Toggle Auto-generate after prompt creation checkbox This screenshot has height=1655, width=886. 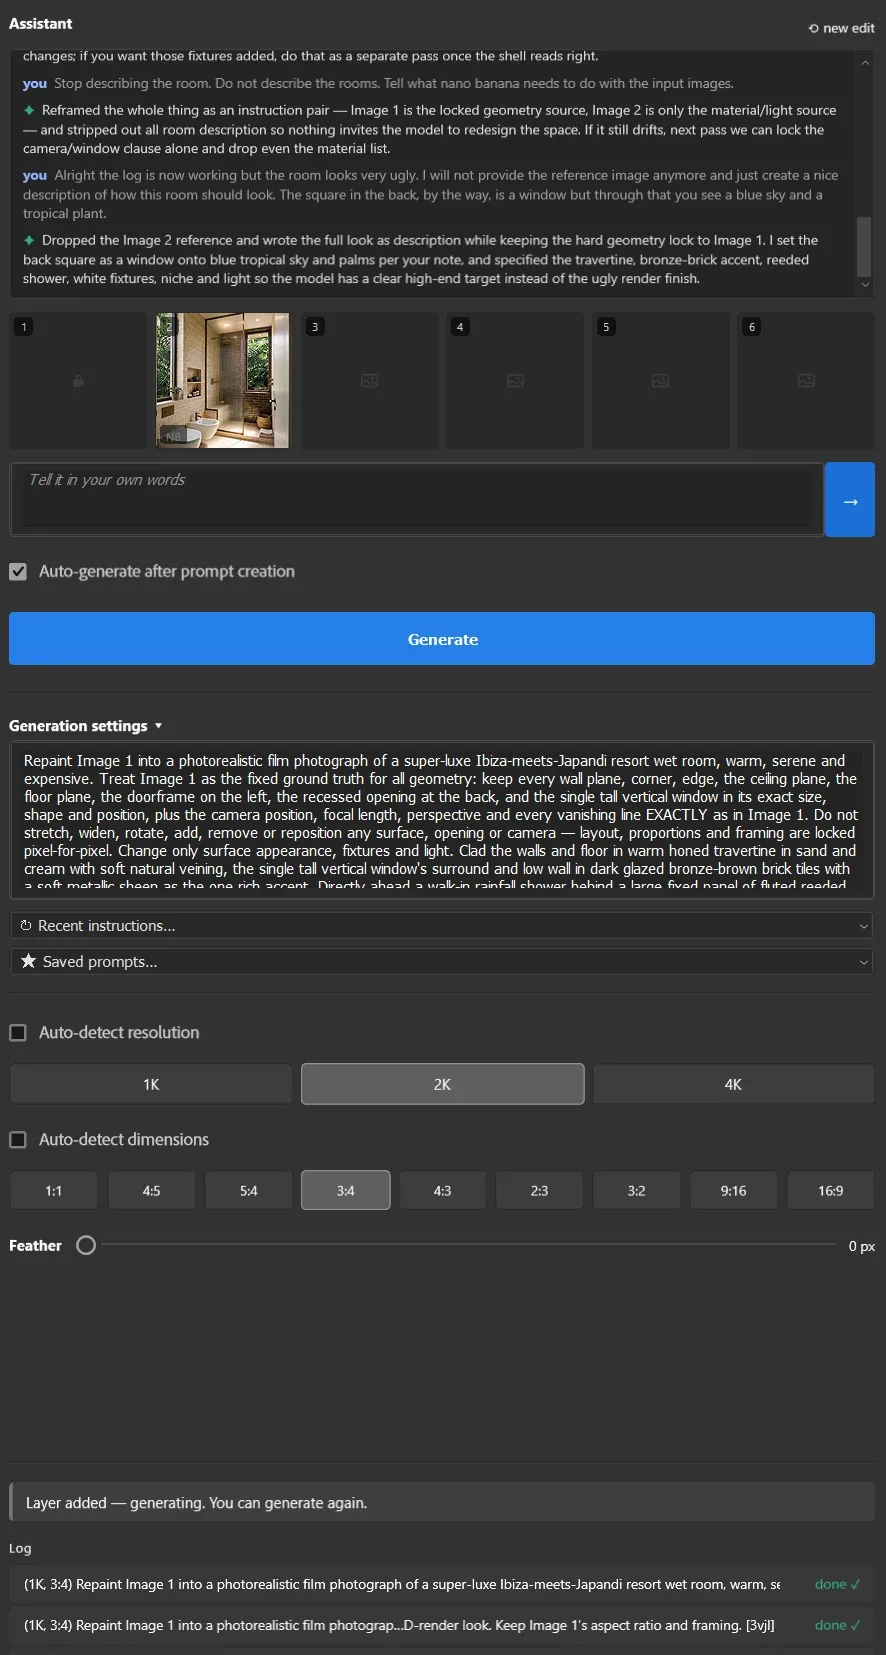(18, 571)
